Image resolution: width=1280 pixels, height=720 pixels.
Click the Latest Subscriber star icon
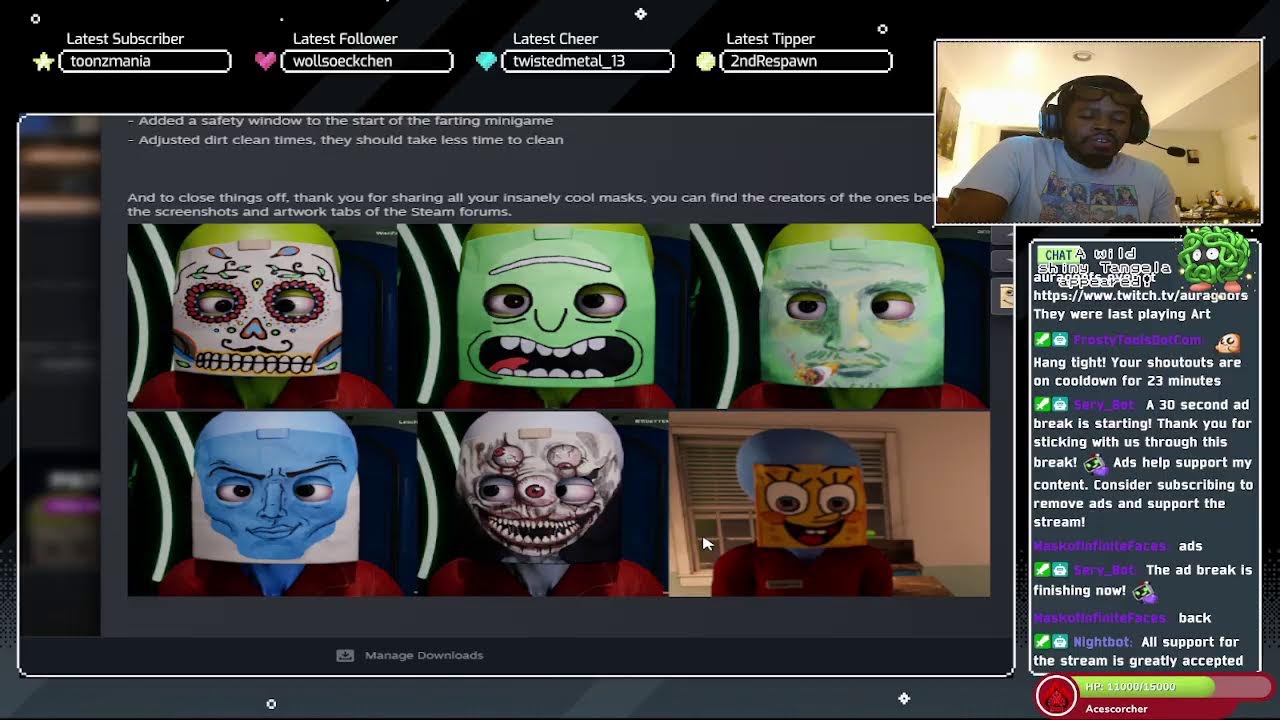click(43, 61)
